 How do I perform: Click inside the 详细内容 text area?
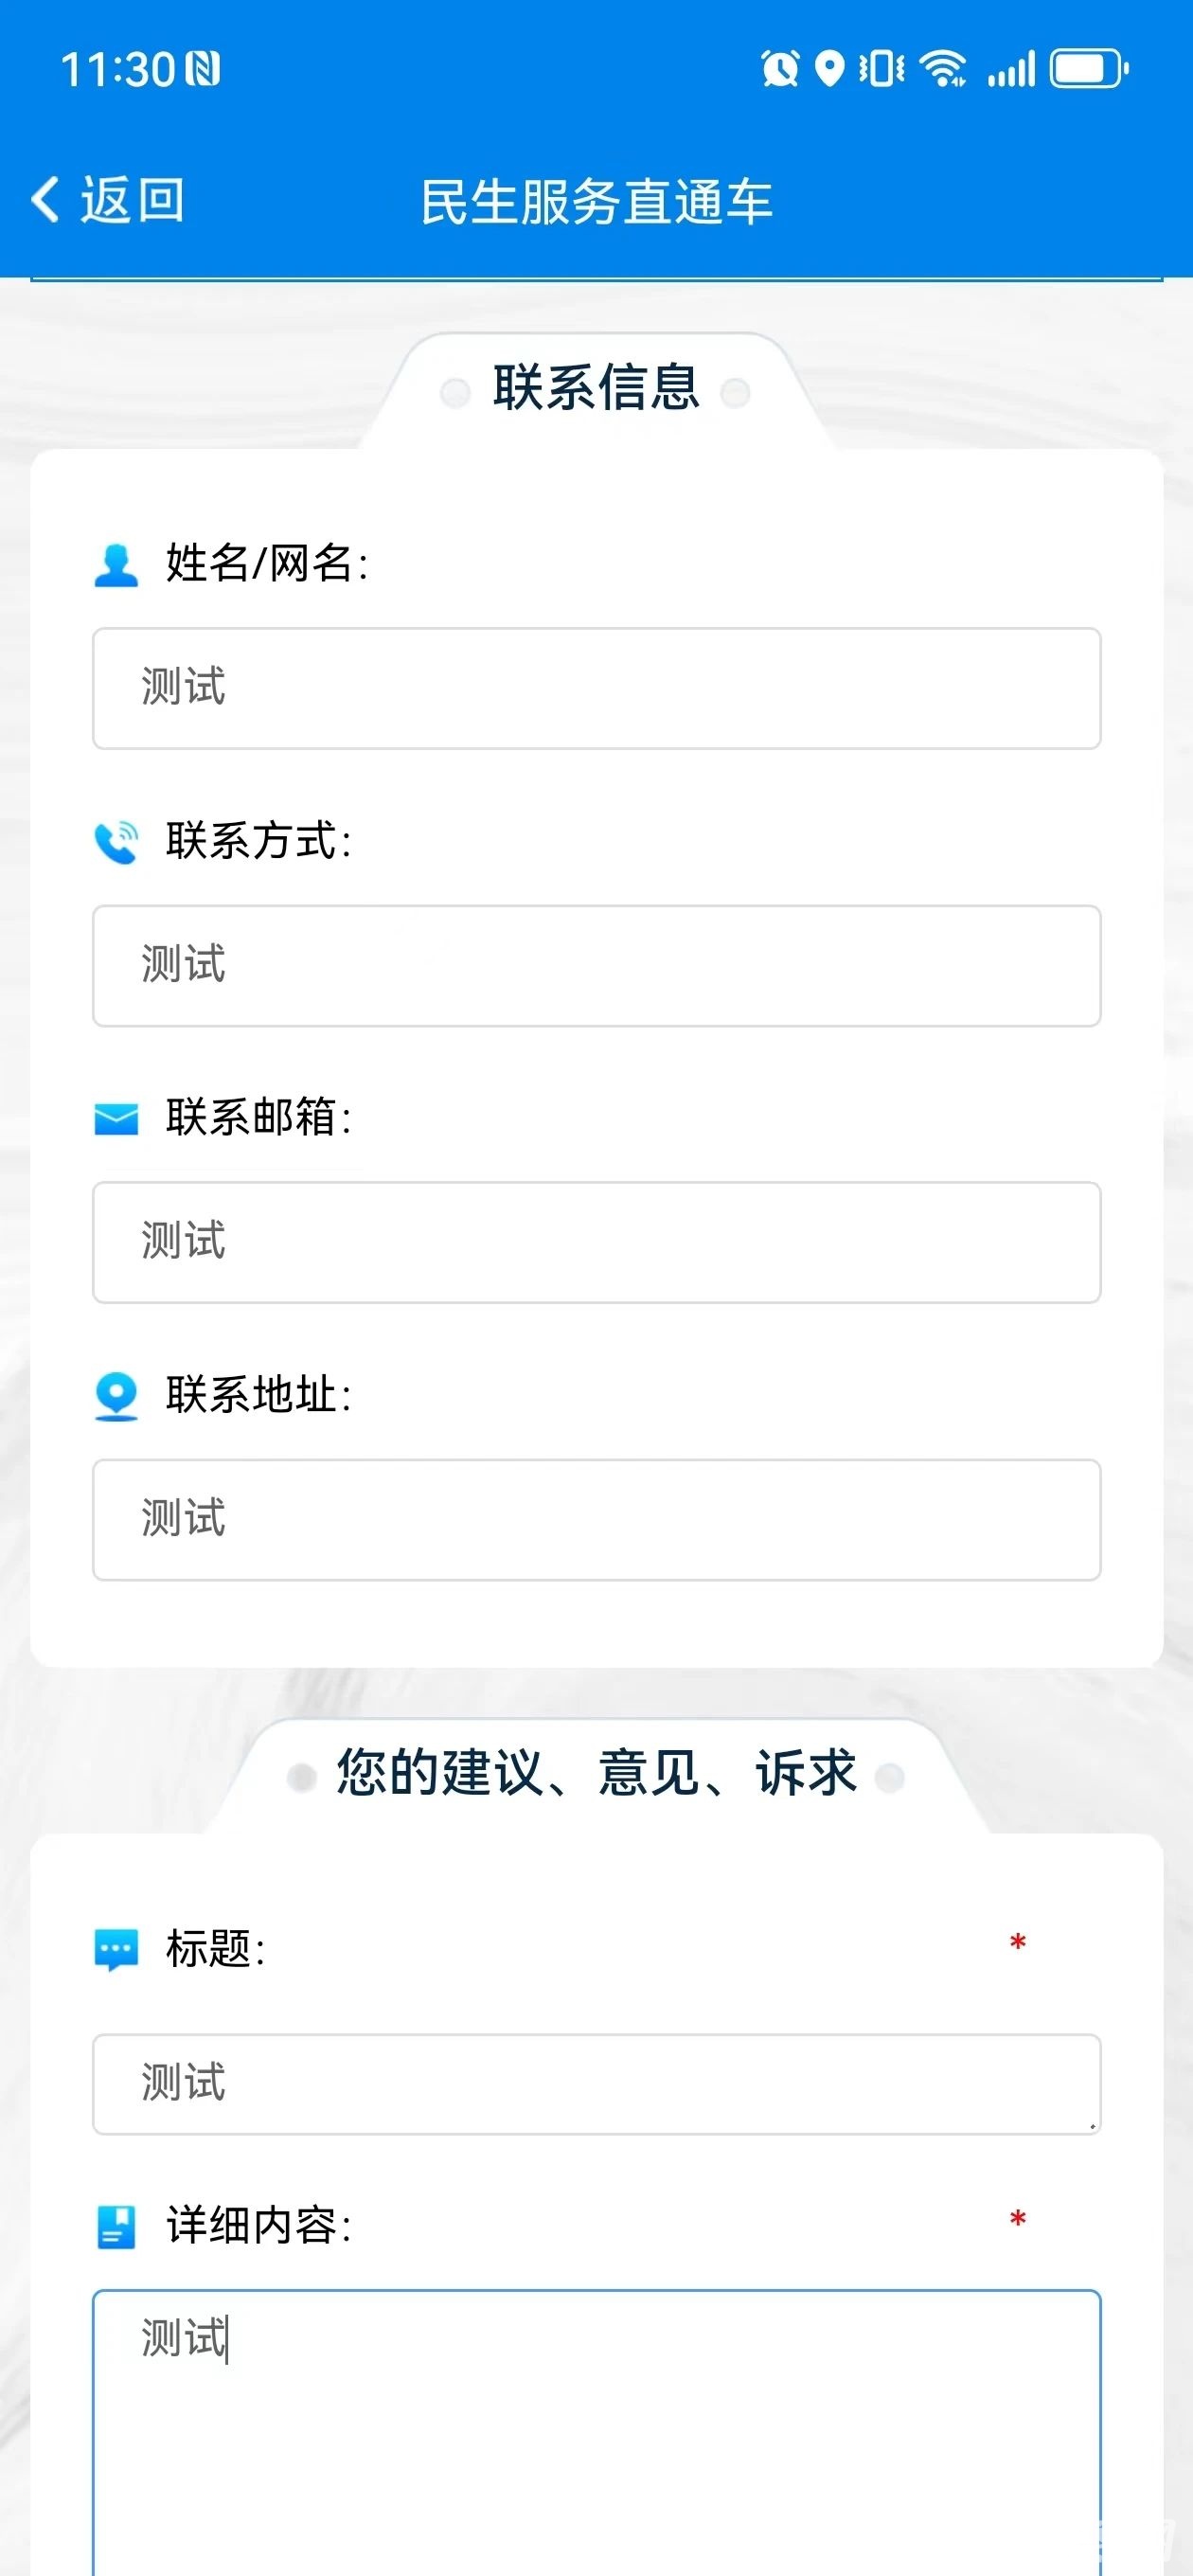(597, 2432)
